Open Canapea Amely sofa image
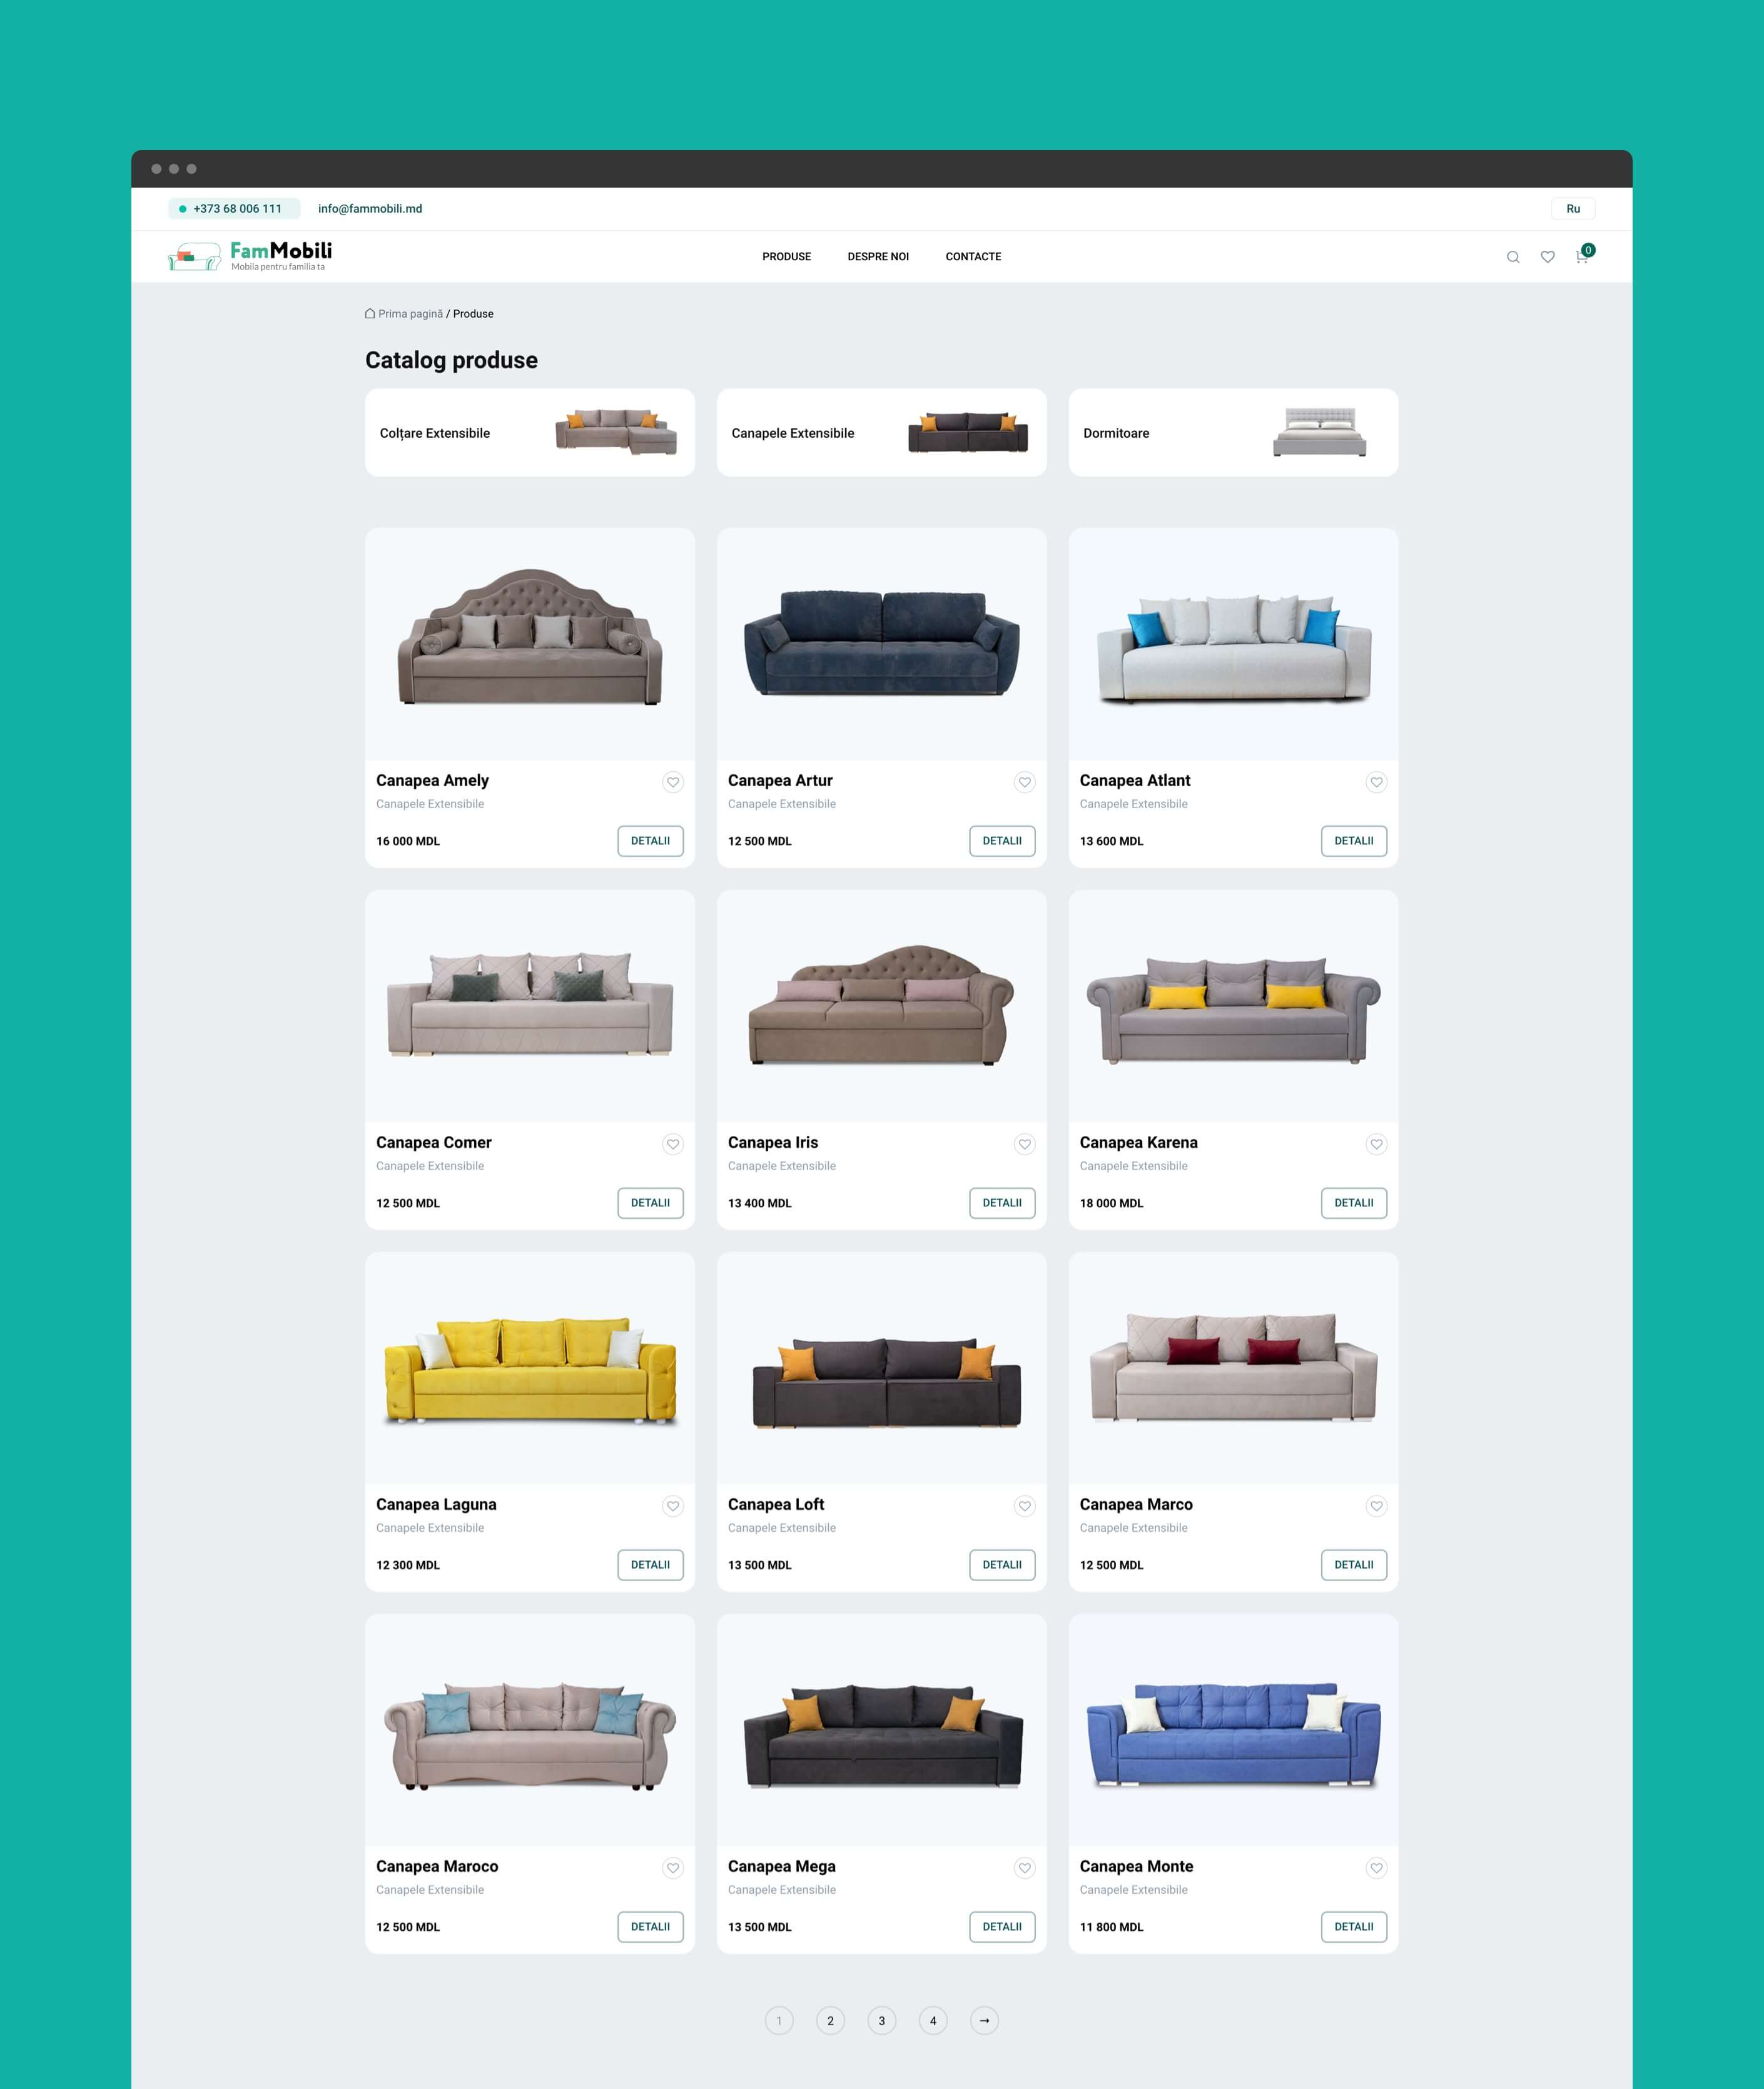 [530, 644]
